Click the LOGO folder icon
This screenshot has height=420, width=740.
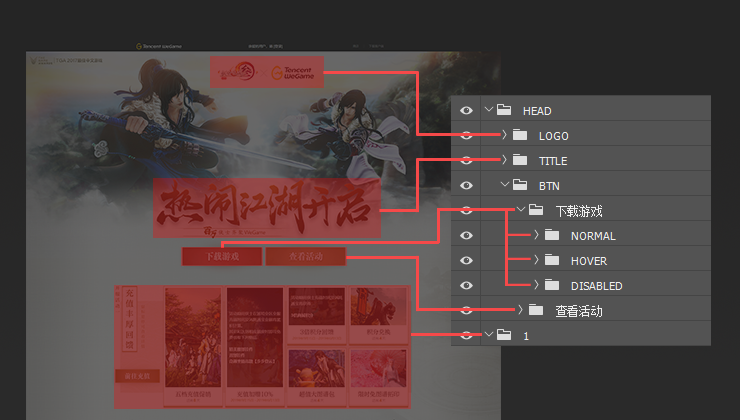click(x=520, y=135)
